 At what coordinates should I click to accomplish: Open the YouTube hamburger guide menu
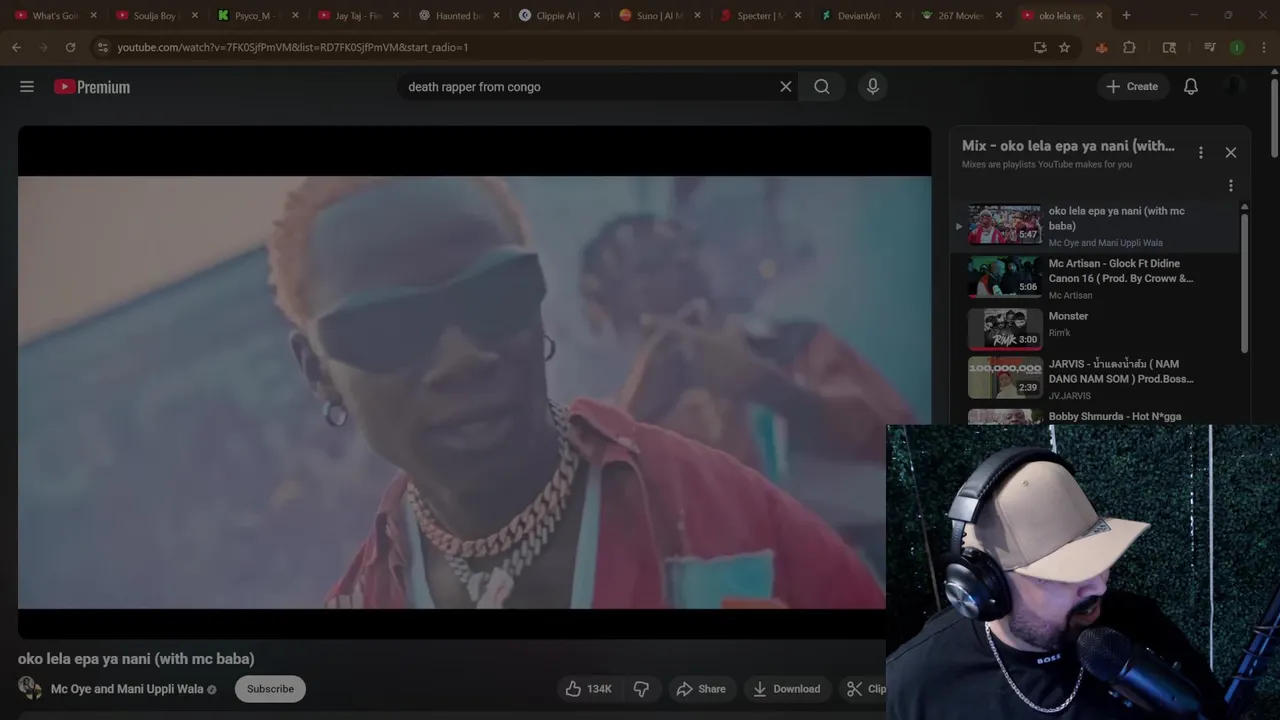pyautogui.click(x=27, y=87)
